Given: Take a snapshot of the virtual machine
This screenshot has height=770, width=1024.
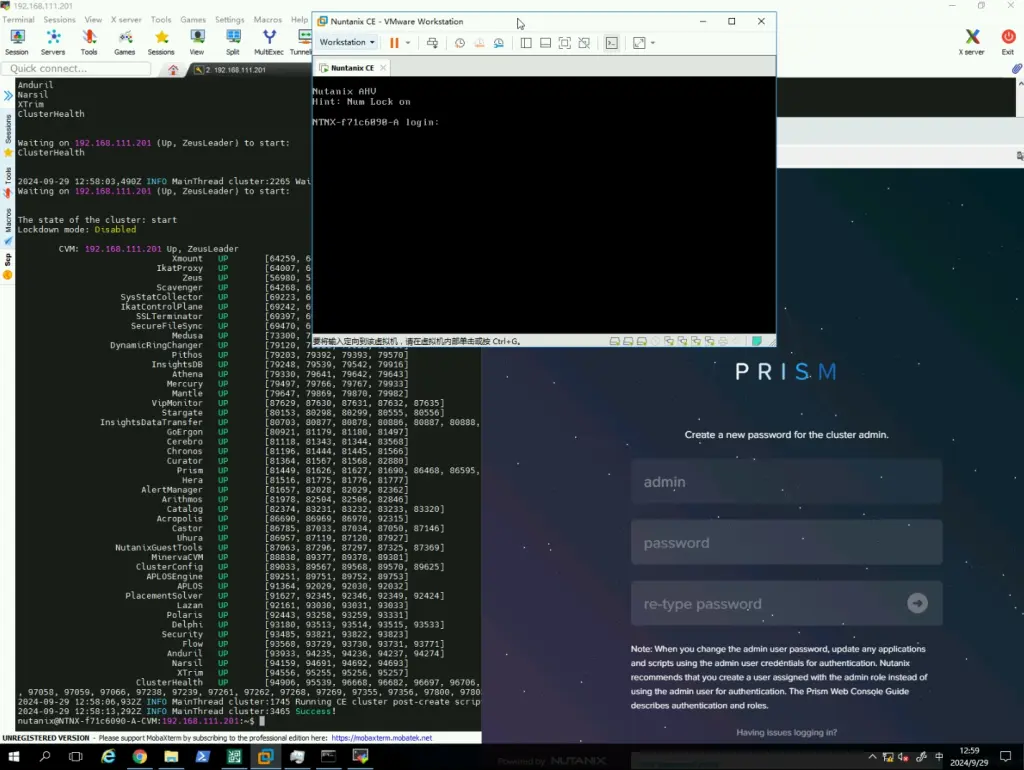Looking at the screenshot, I should coord(459,43).
